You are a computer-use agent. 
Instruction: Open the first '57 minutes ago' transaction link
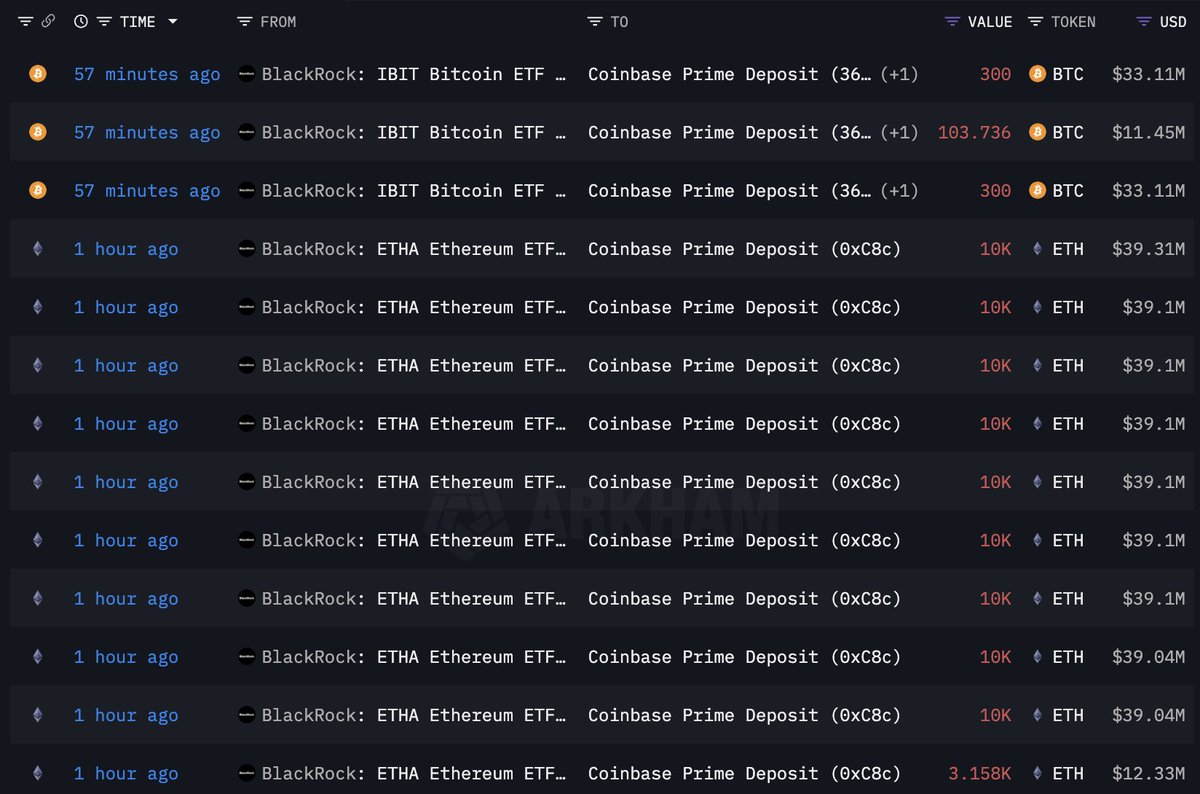147,74
